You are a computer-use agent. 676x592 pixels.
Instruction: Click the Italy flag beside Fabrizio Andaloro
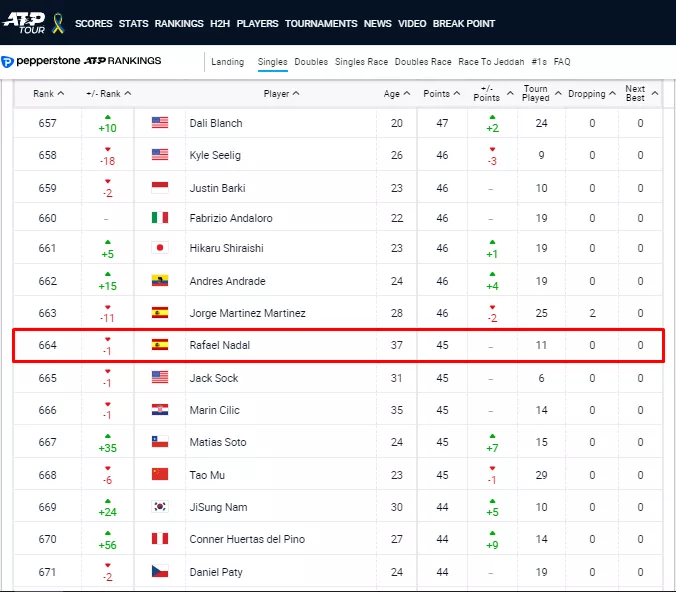160,218
